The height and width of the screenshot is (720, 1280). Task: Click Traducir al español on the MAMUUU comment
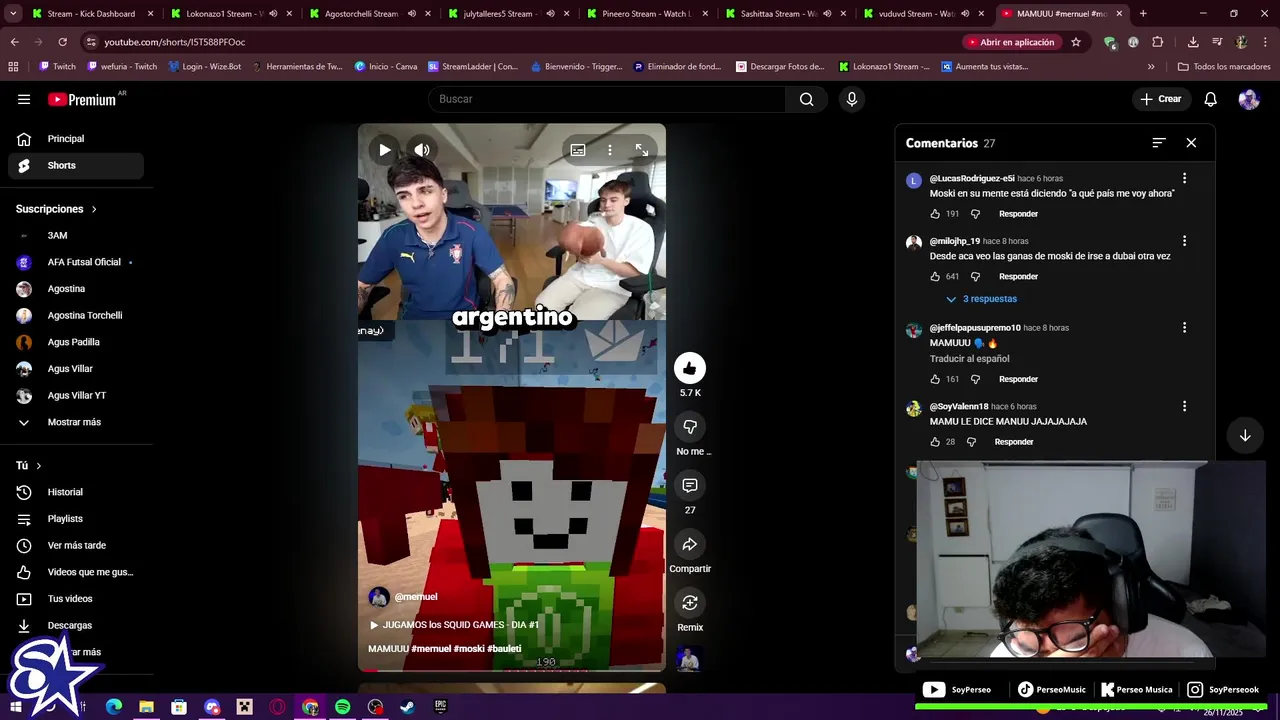[969, 359]
